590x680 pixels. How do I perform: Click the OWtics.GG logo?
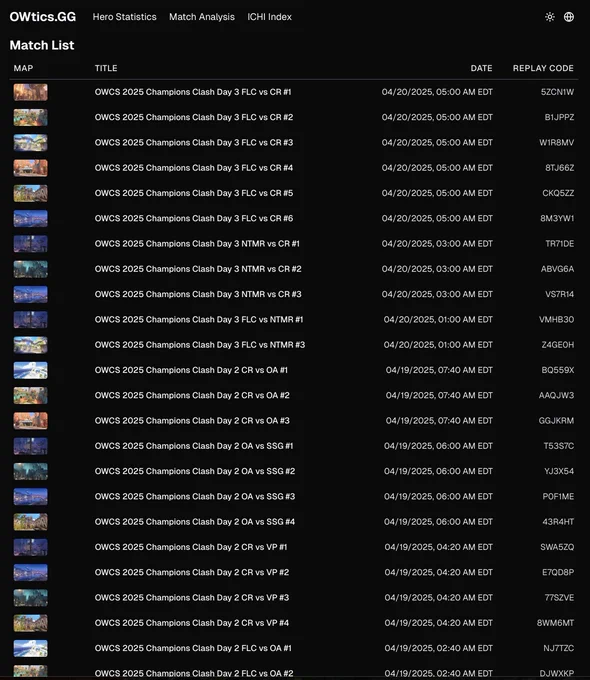point(43,16)
